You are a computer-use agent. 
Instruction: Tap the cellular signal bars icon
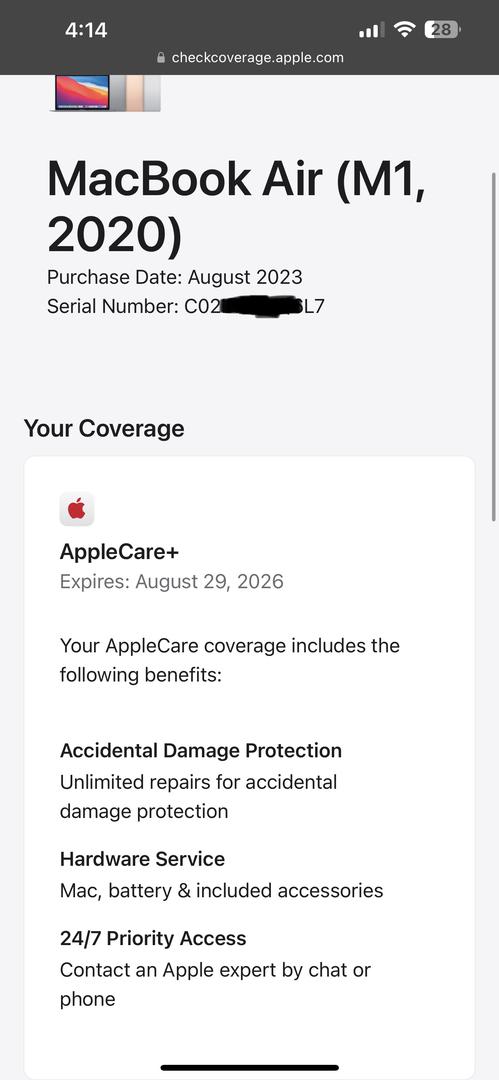click(x=371, y=30)
